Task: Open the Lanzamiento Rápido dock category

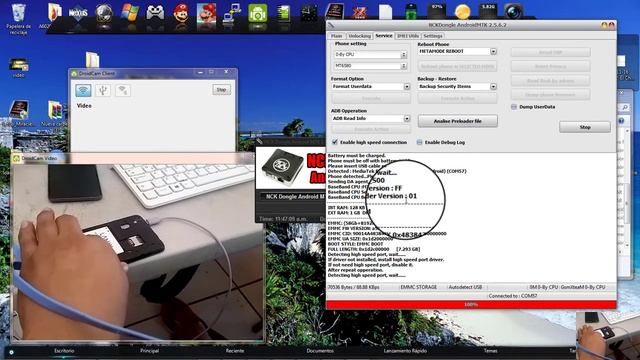Action: [405, 351]
